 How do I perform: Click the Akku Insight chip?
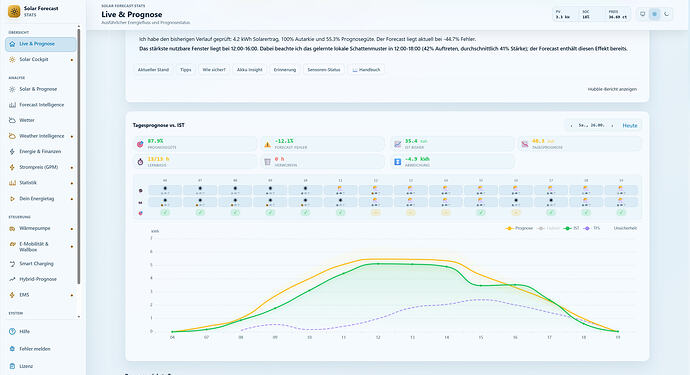tap(250, 70)
